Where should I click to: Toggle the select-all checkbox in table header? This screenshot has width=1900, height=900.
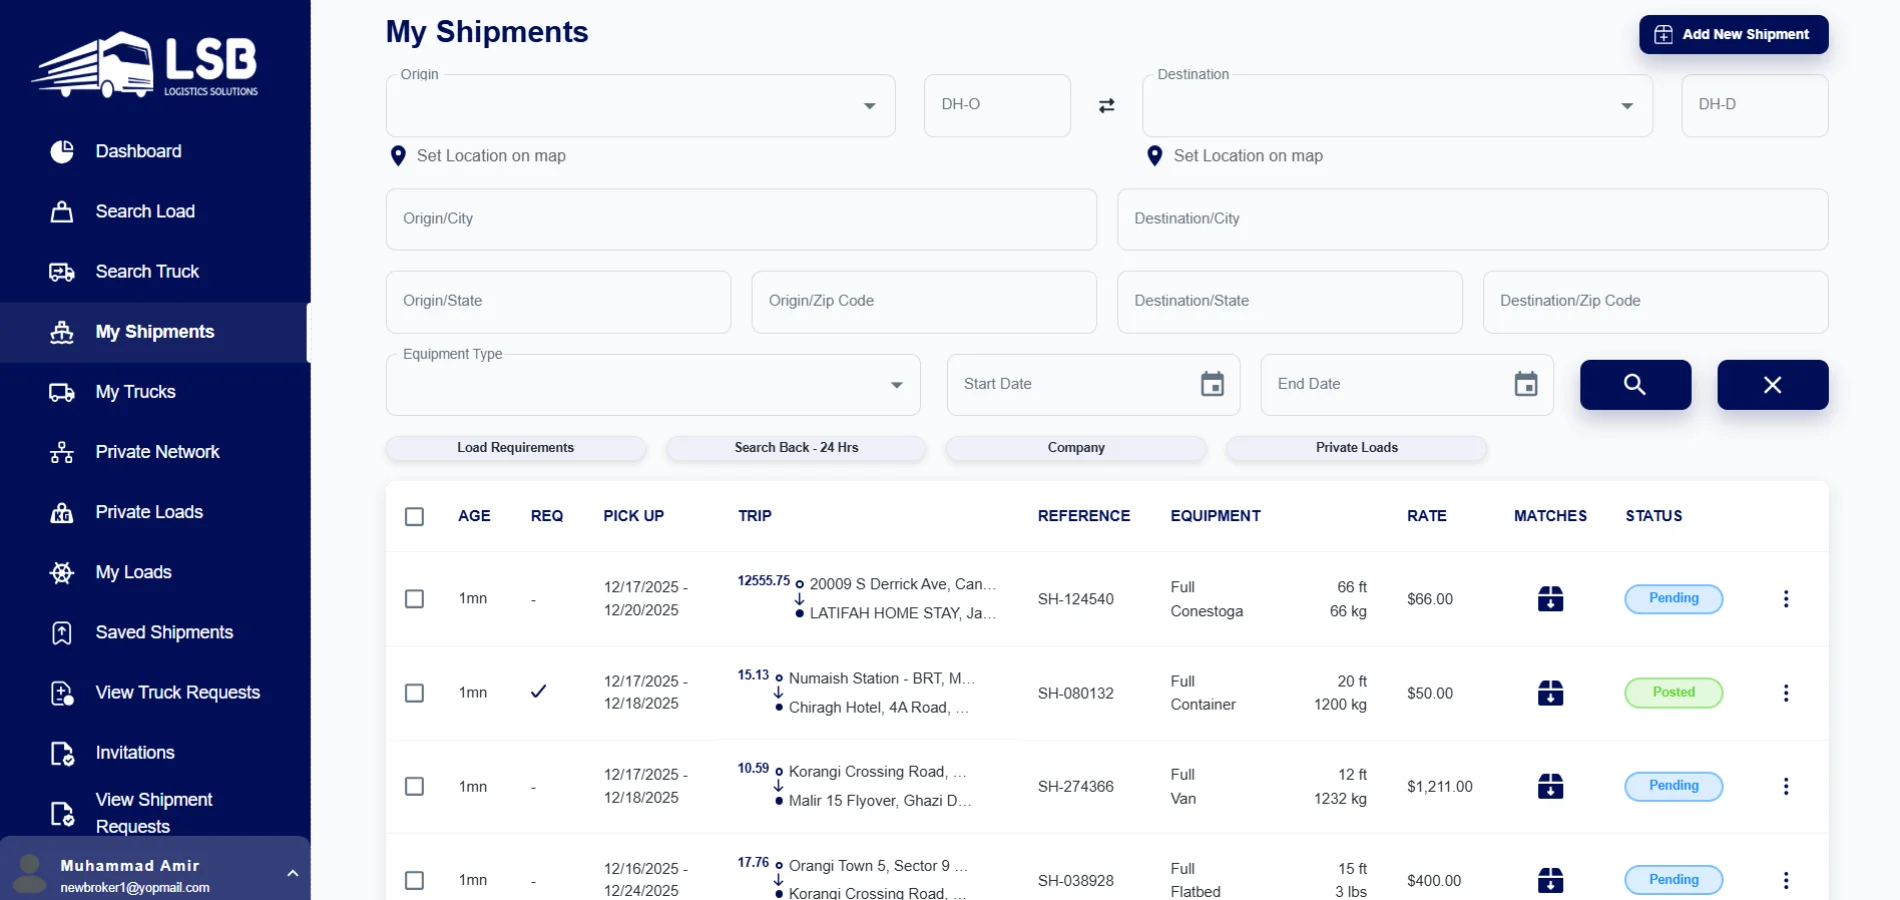pos(414,517)
